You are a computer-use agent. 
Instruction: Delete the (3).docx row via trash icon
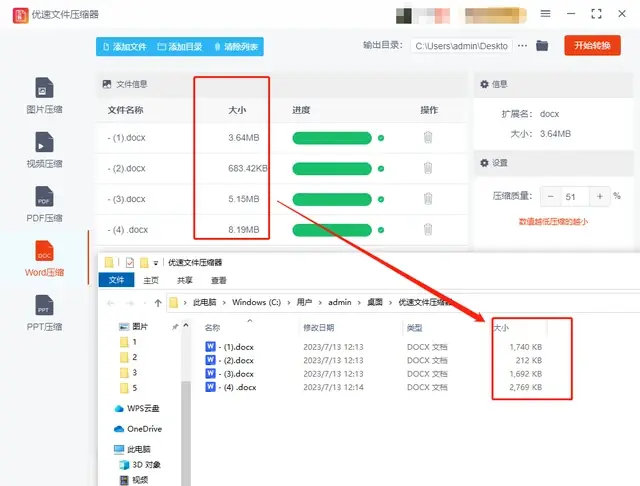coord(428,199)
